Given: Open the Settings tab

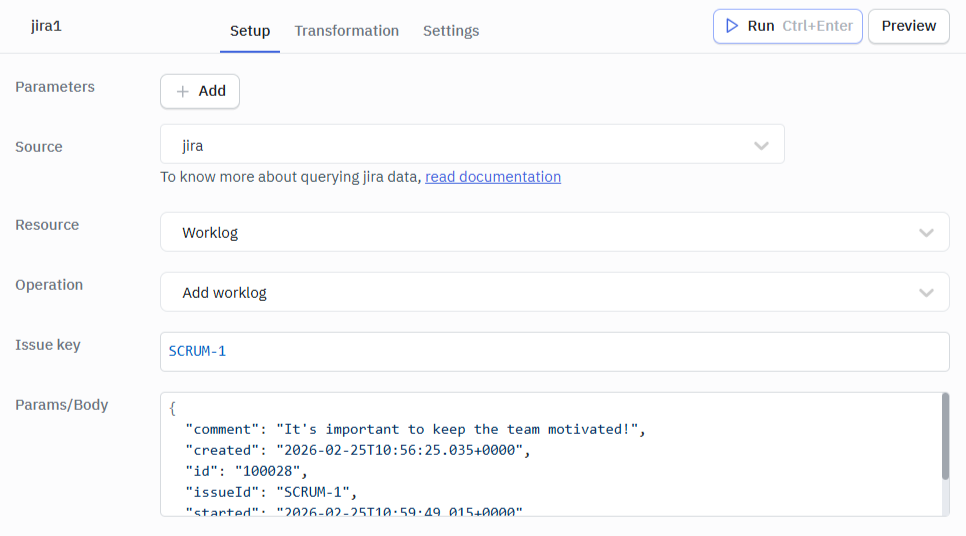Looking at the screenshot, I should pos(451,31).
